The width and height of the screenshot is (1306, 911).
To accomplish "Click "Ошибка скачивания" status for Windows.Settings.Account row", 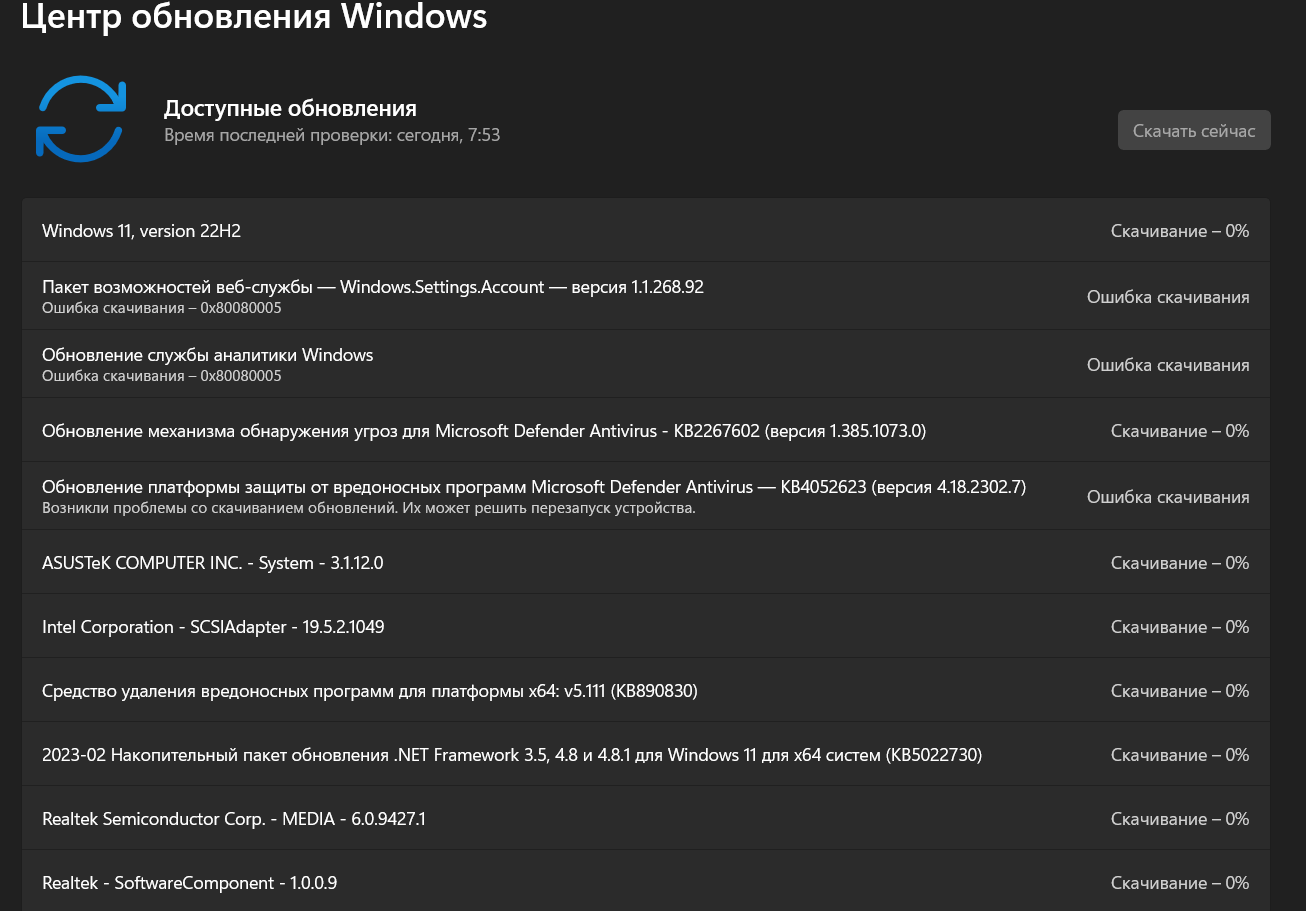I will pyautogui.click(x=1168, y=297).
